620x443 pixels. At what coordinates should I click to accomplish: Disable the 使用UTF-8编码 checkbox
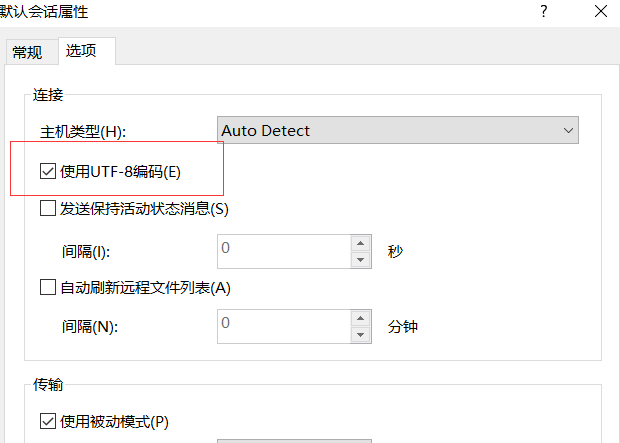pyautogui.click(x=48, y=171)
